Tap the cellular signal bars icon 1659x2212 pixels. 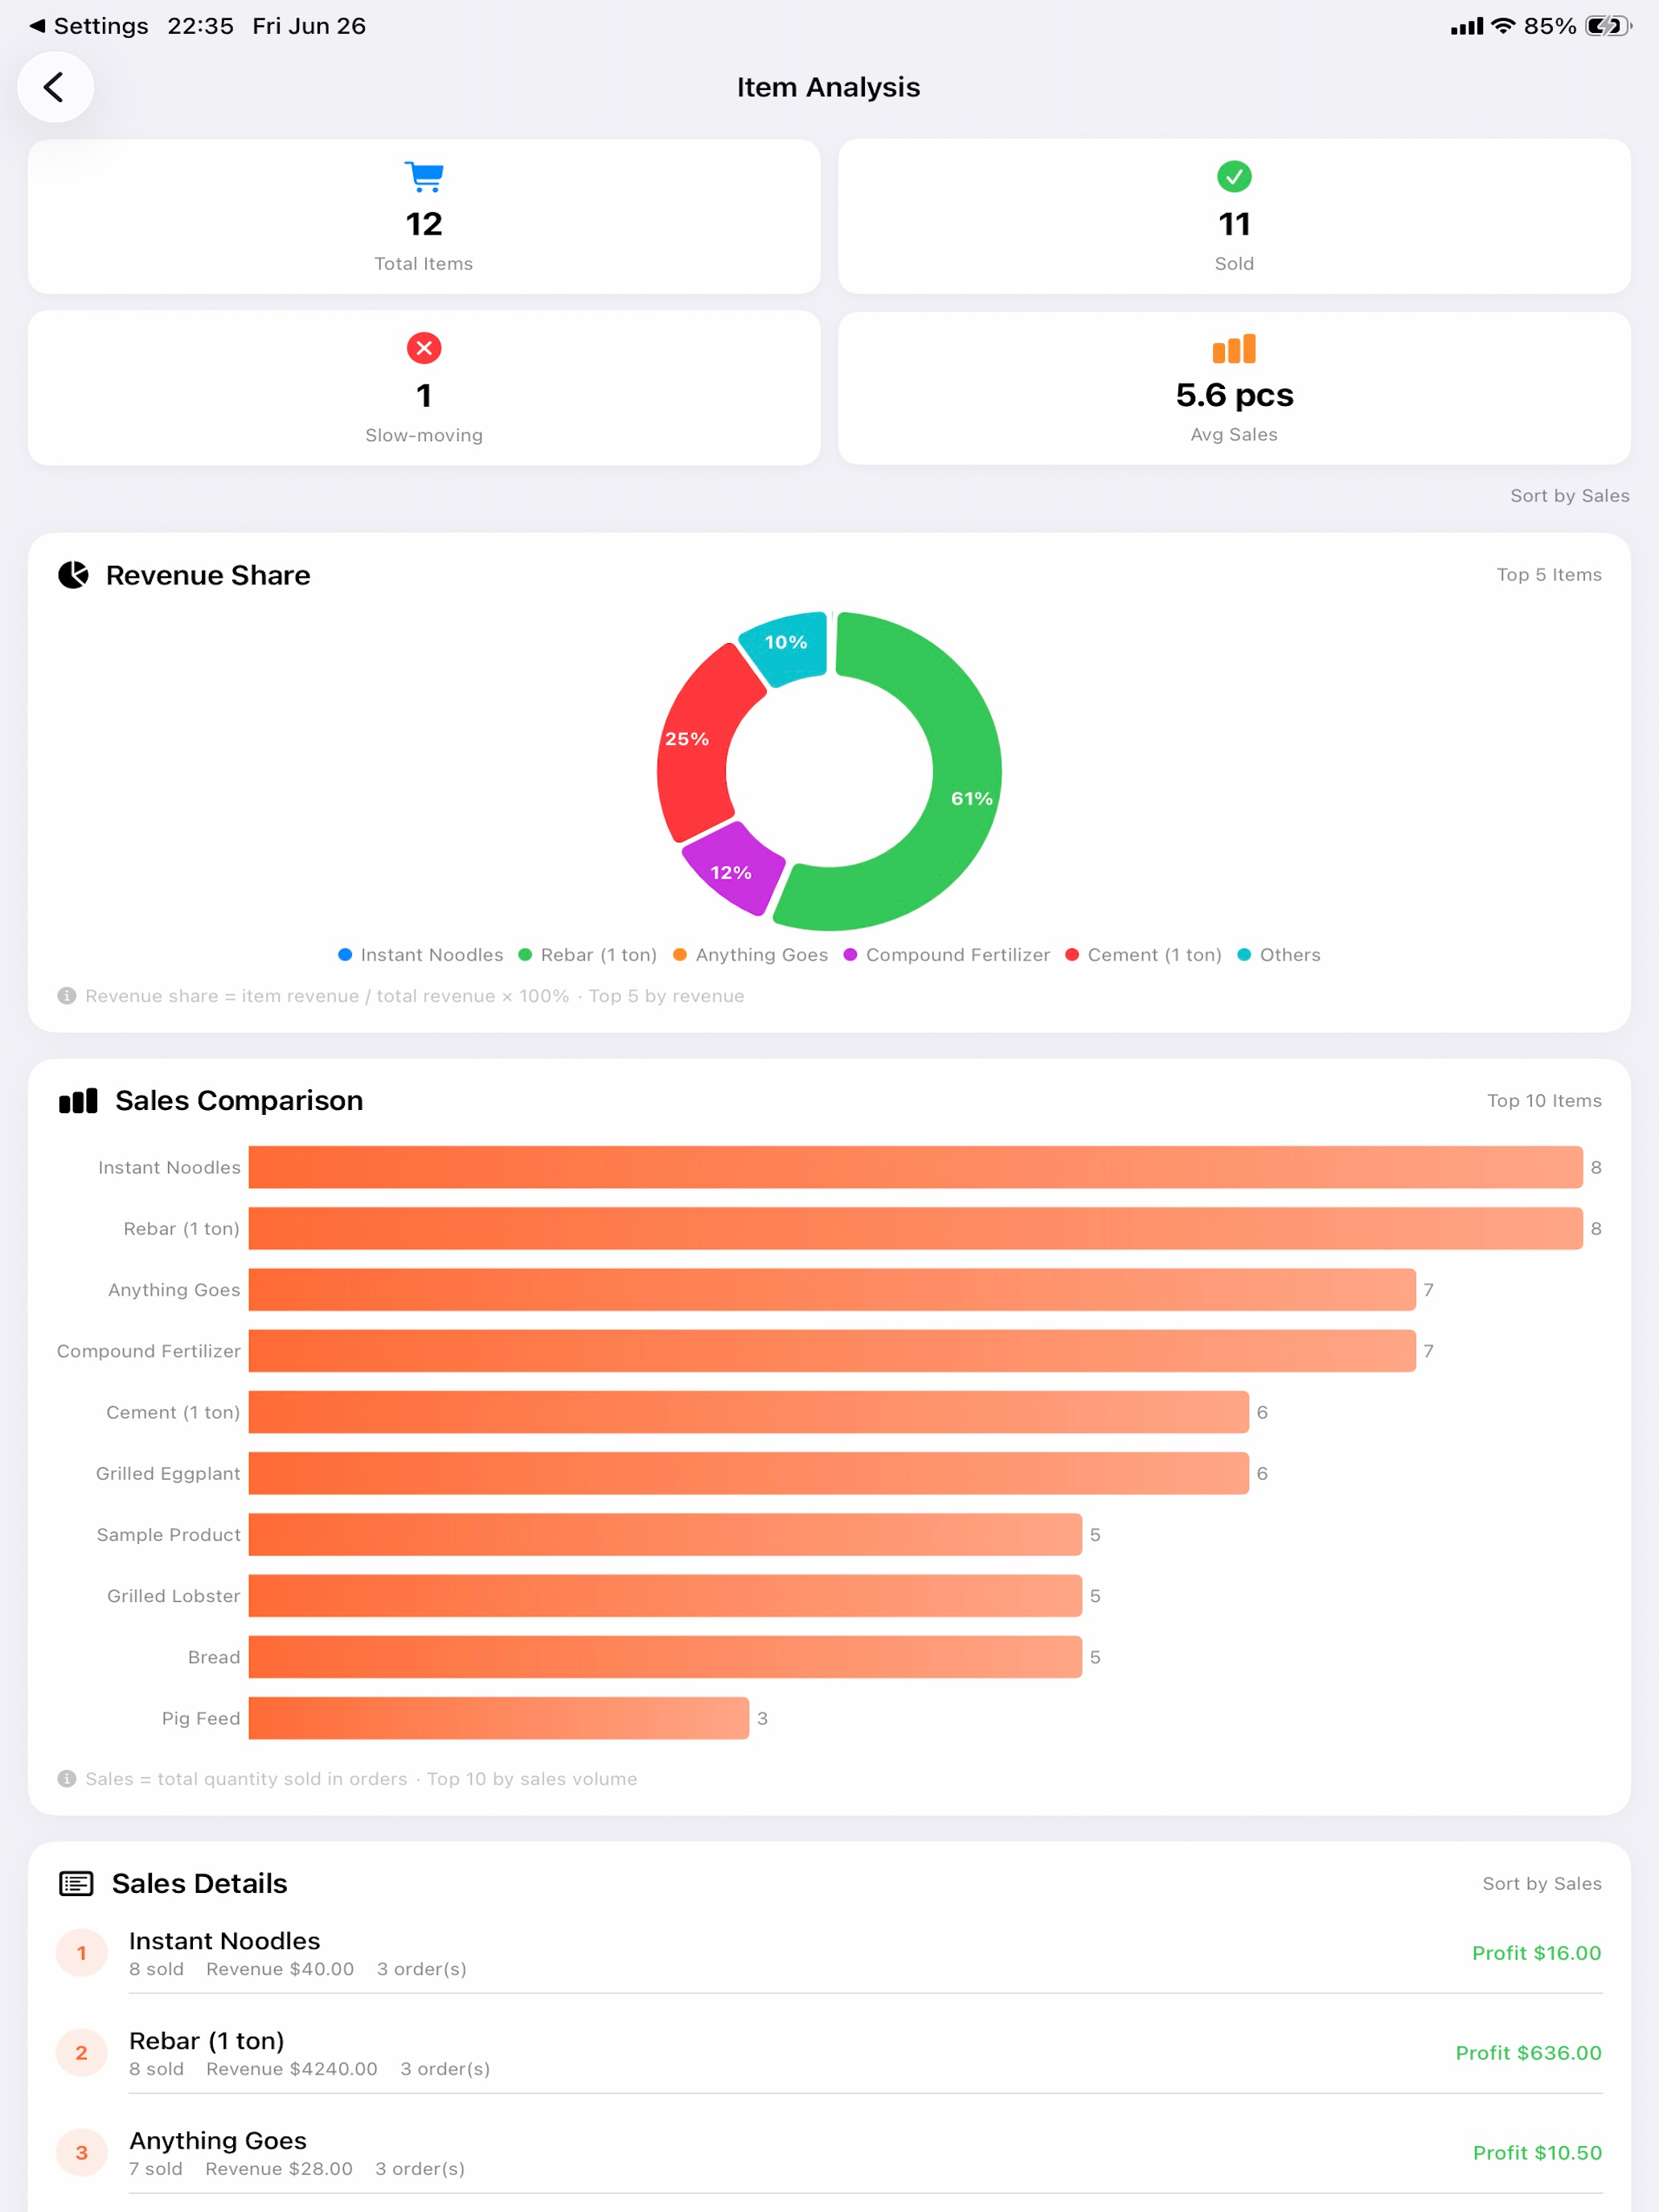(x=1467, y=26)
